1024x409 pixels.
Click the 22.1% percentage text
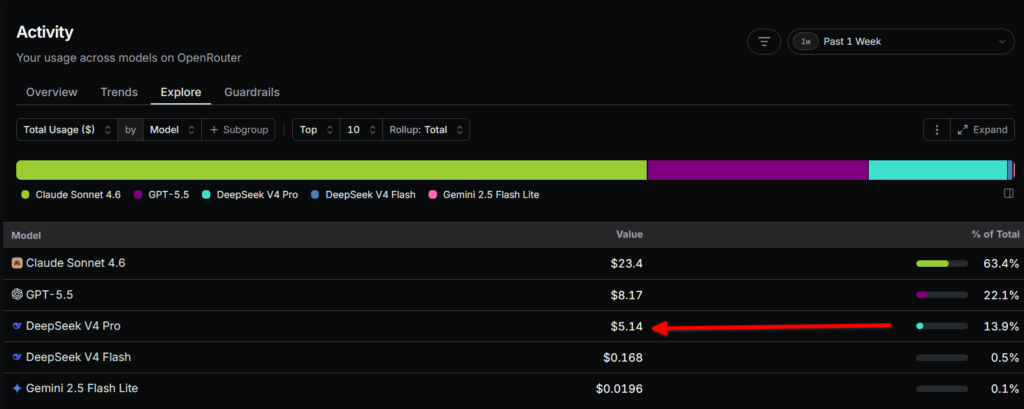pyautogui.click(x=1001, y=295)
